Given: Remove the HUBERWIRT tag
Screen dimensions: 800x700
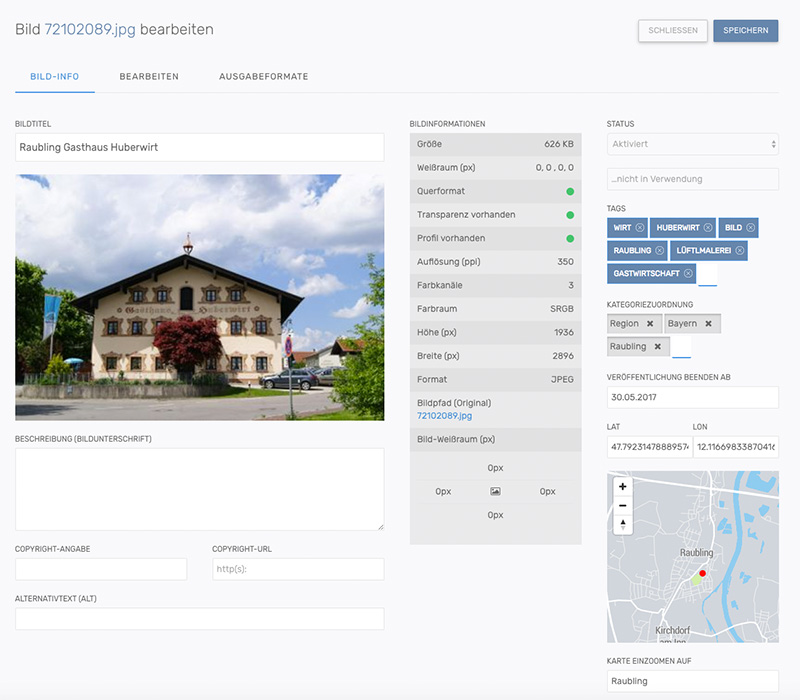Looking at the screenshot, I should pos(707,228).
